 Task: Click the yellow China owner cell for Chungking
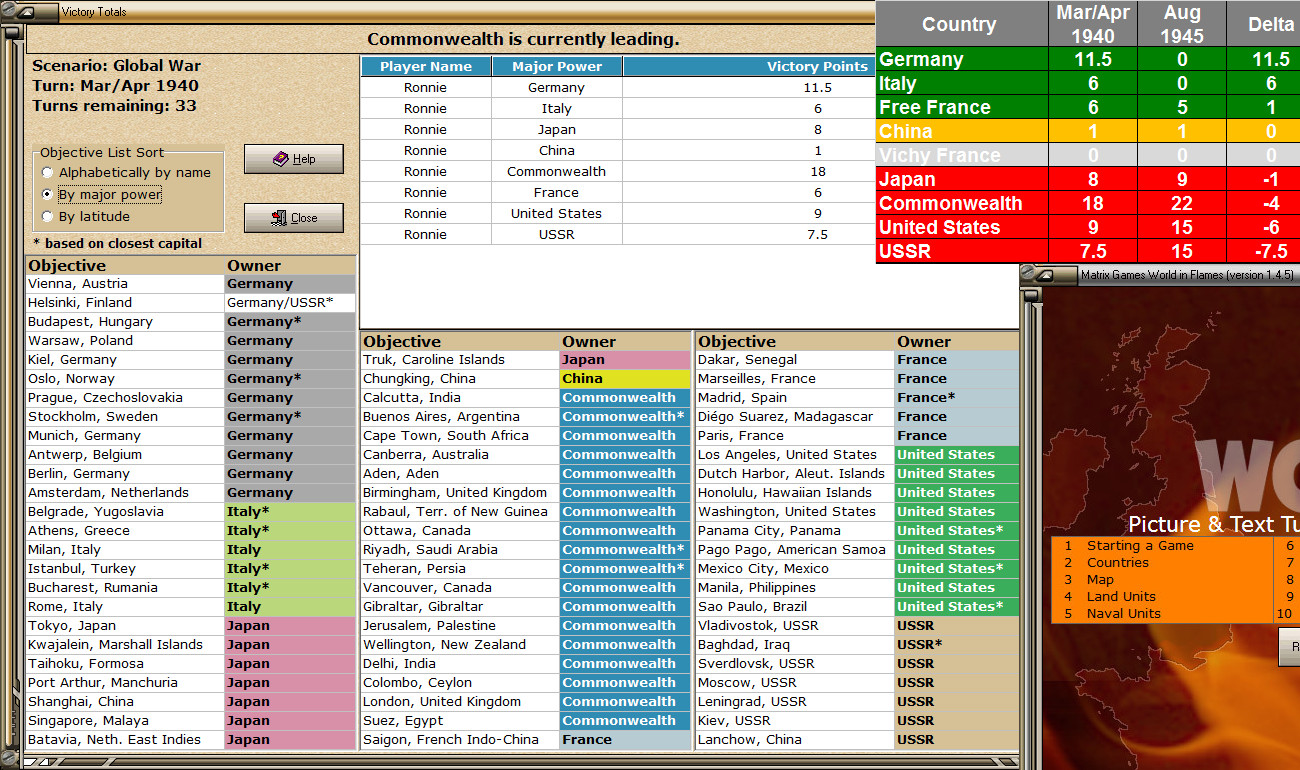point(625,379)
